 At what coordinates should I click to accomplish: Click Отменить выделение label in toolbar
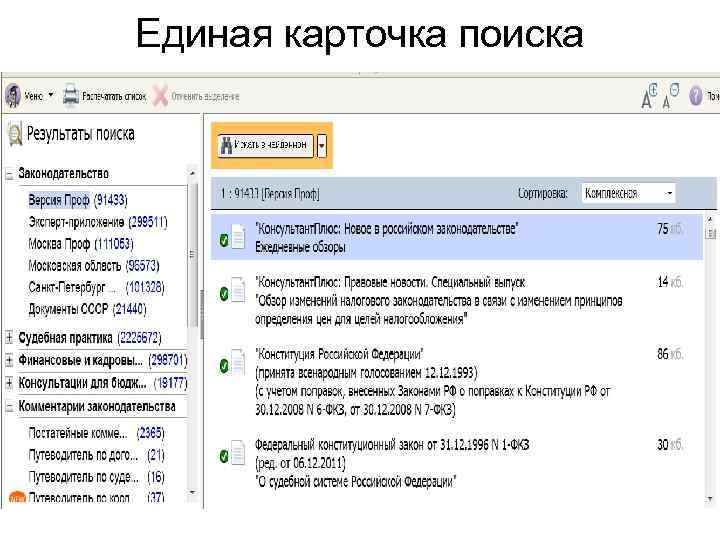point(205,96)
